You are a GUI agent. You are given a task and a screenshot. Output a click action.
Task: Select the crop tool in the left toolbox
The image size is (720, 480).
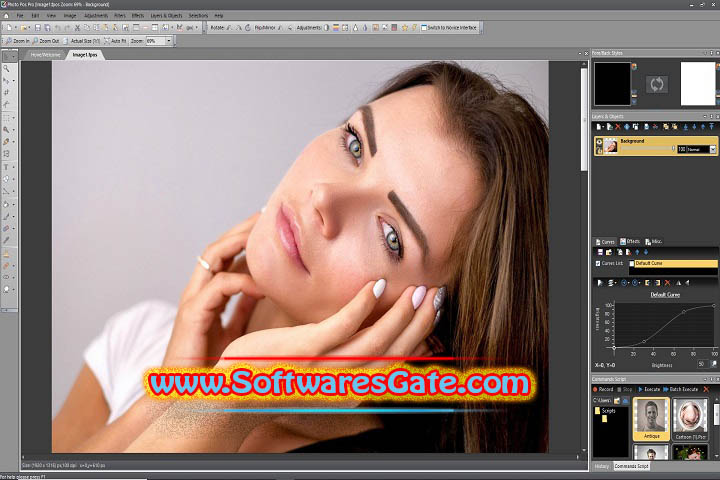pyautogui.click(x=6, y=92)
